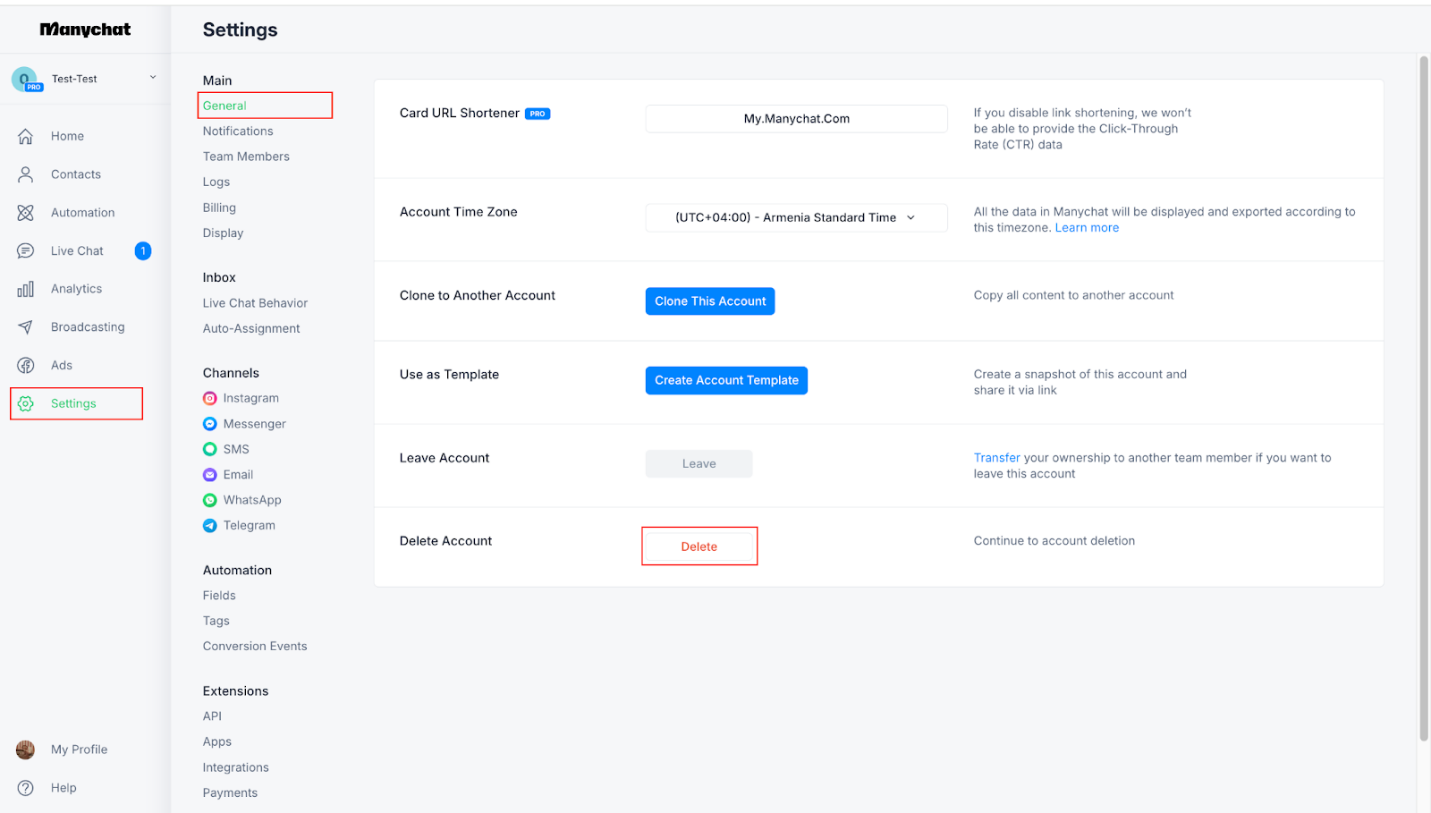Expand the Account Time Zone dropdown

796,218
